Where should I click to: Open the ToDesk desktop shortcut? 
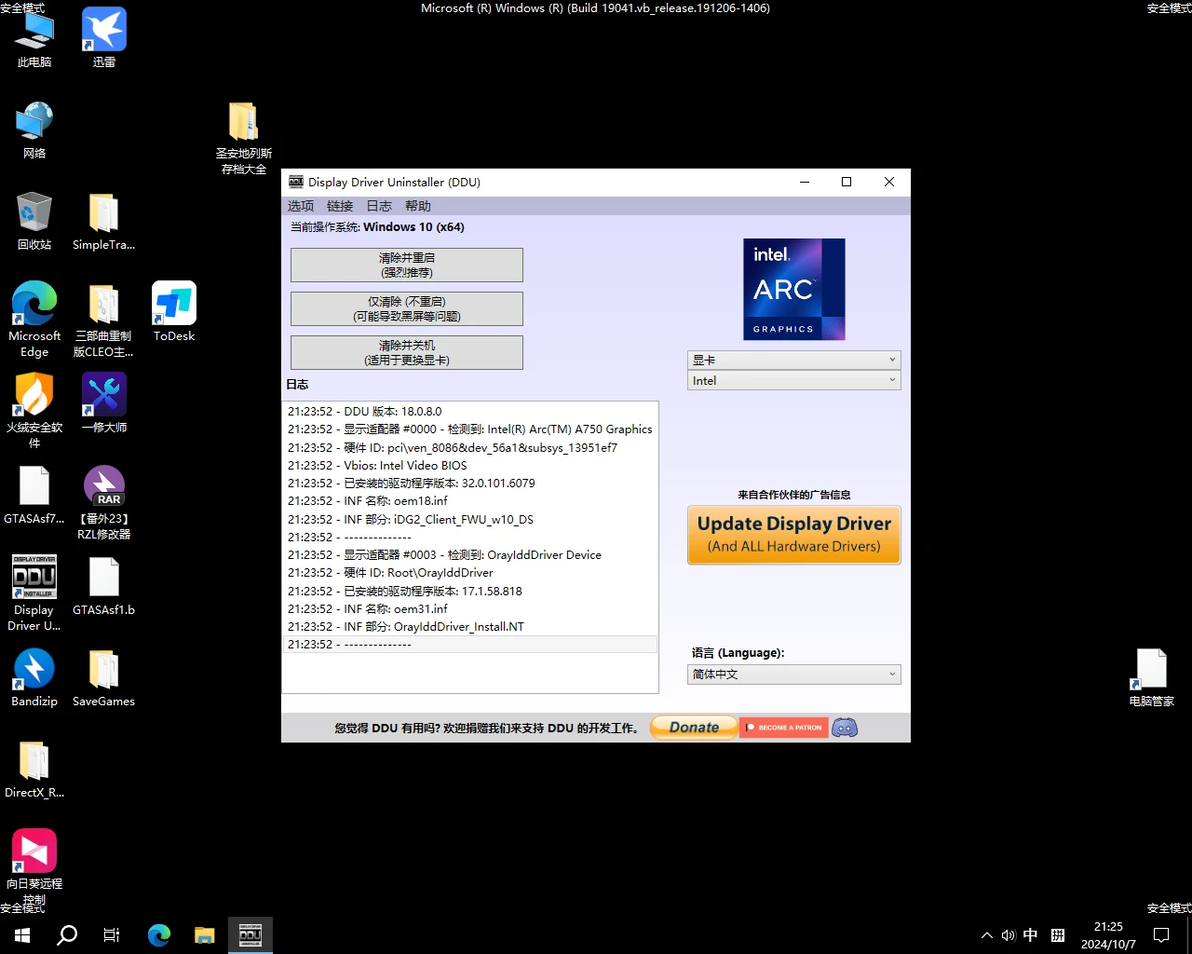tap(174, 312)
